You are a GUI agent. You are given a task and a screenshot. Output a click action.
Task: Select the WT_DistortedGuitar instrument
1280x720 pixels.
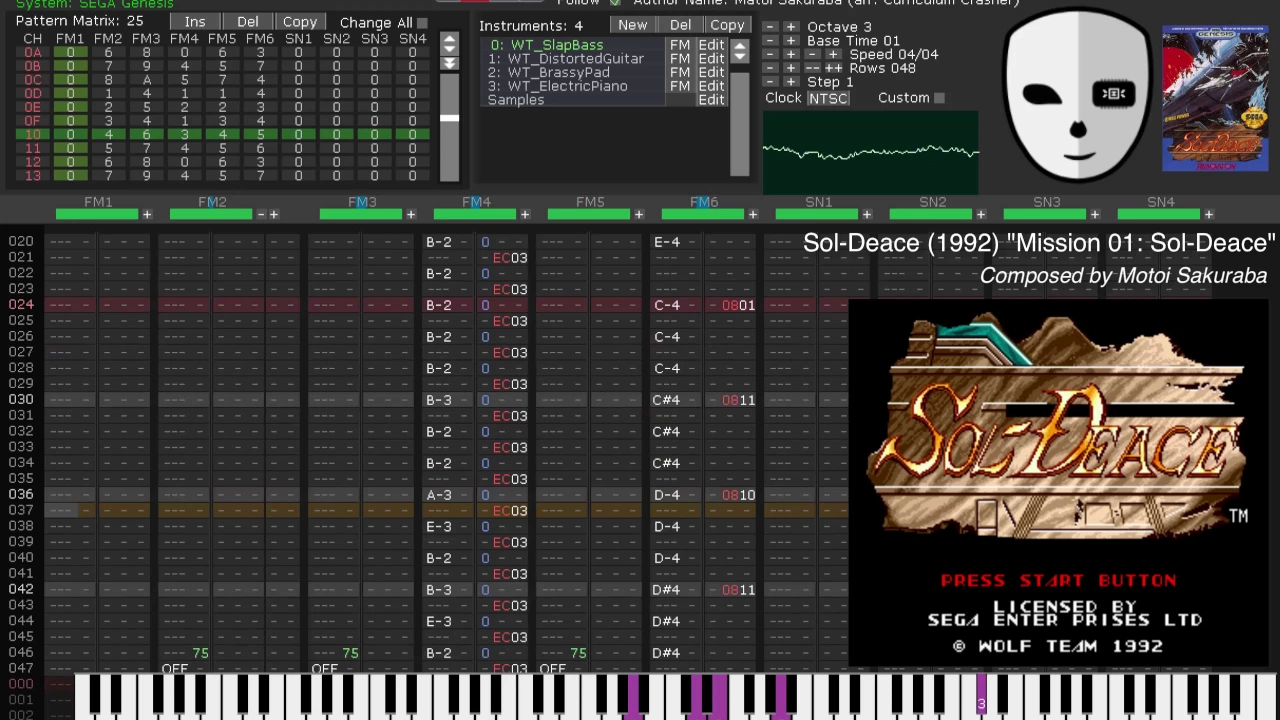(573, 59)
